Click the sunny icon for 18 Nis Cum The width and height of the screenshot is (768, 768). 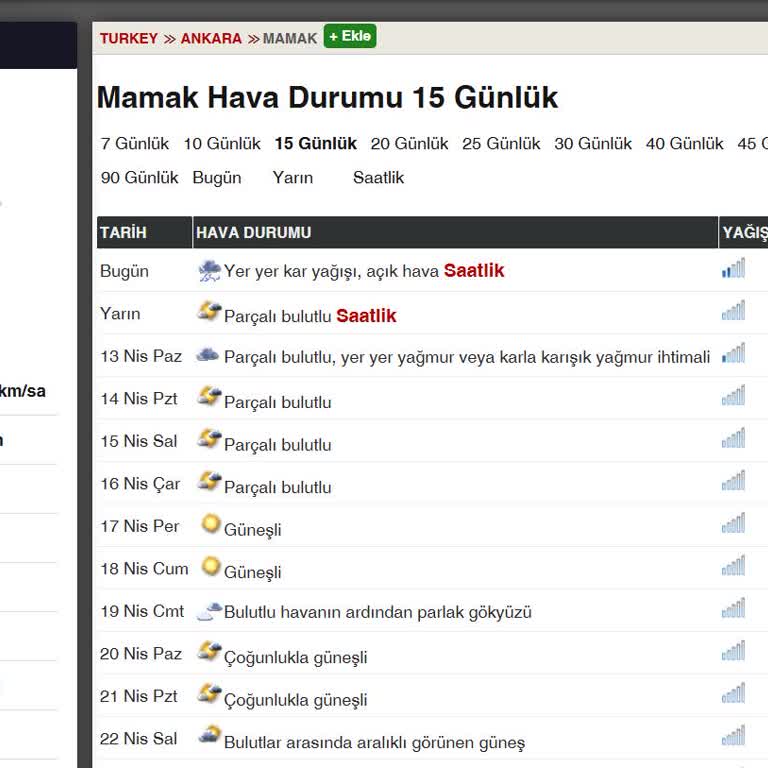(x=210, y=567)
